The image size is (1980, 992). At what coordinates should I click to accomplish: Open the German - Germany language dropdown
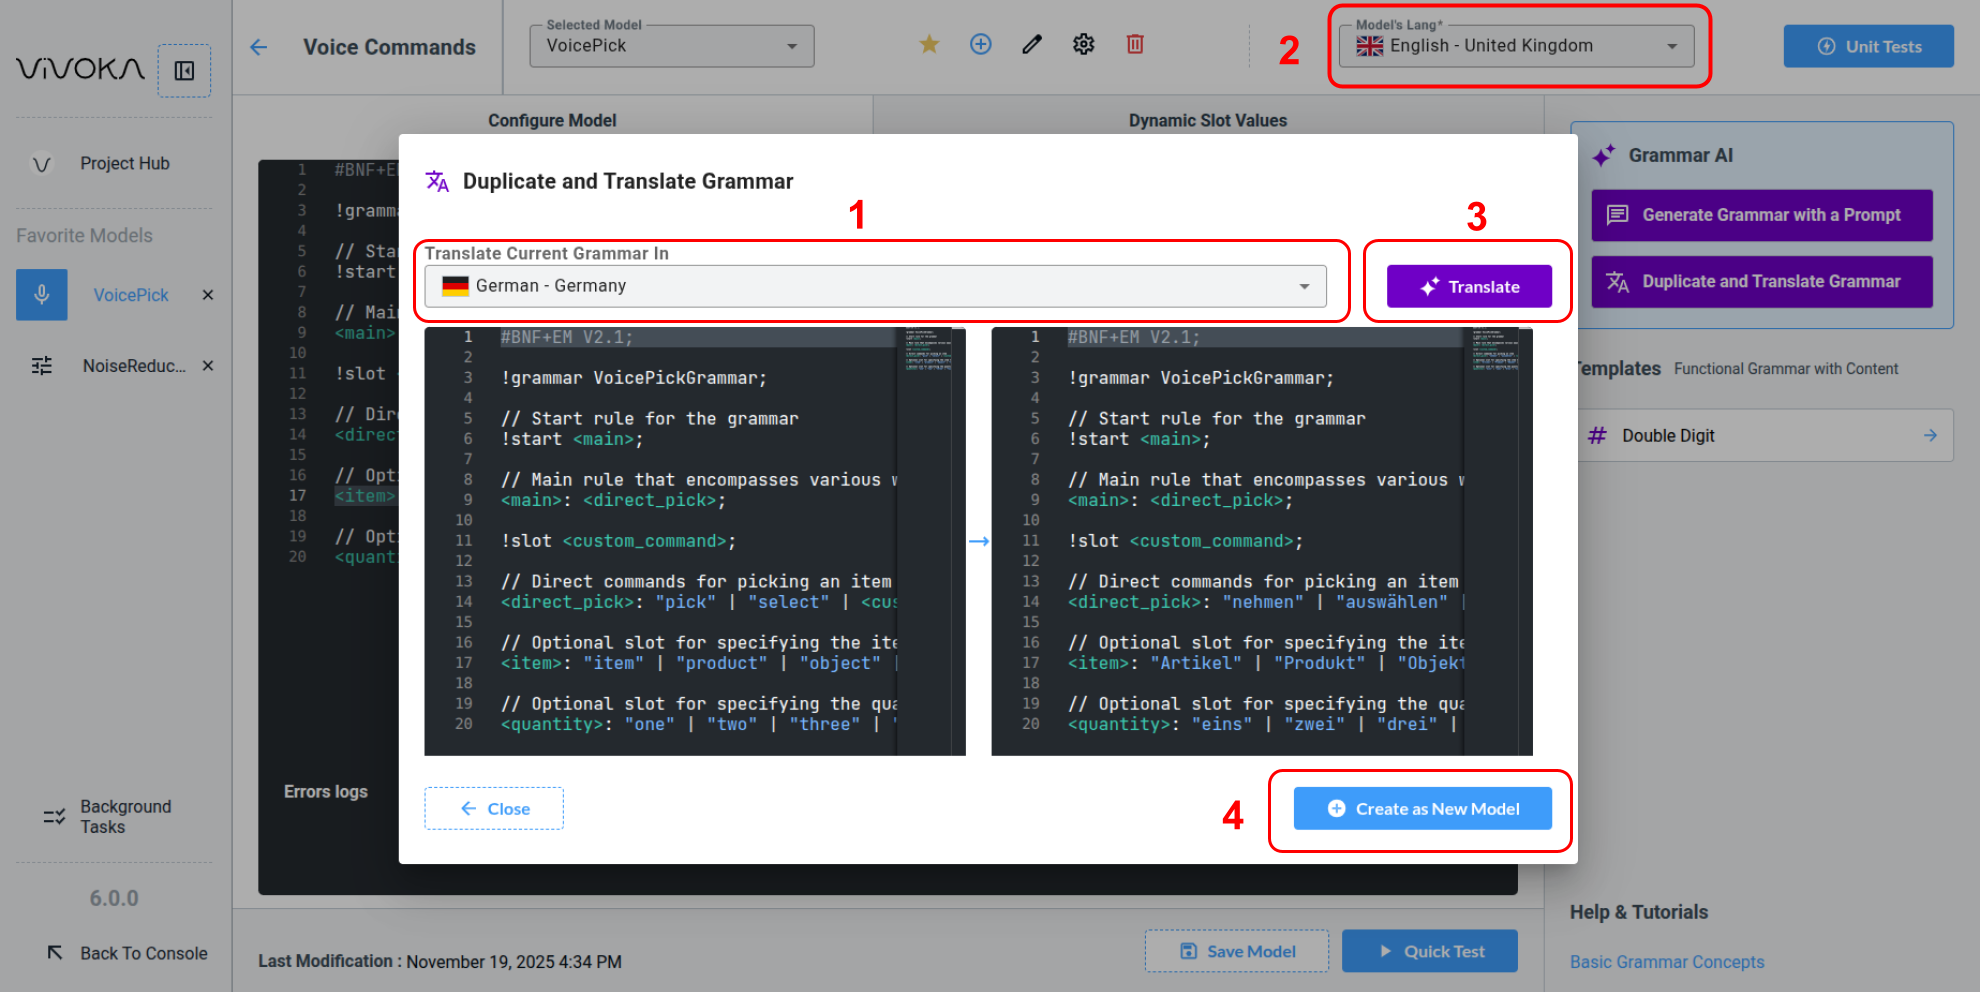click(x=875, y=286)
